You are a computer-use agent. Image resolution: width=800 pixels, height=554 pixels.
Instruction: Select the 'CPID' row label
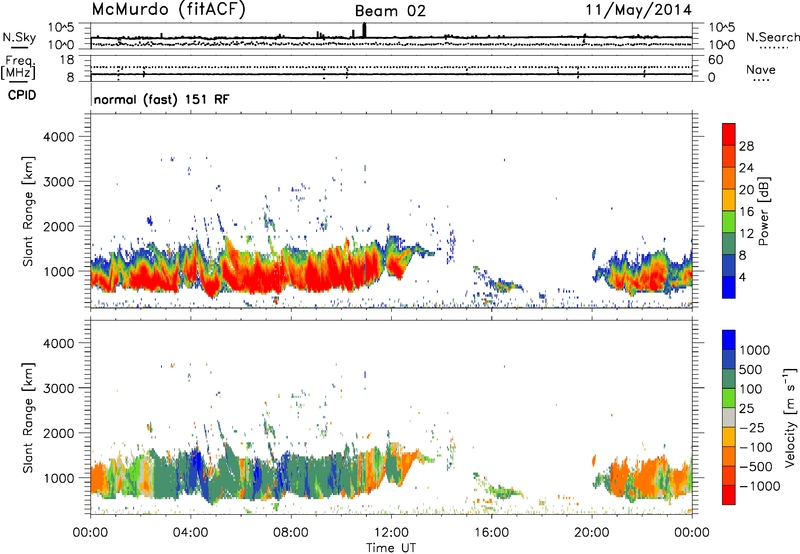point(22,95)
